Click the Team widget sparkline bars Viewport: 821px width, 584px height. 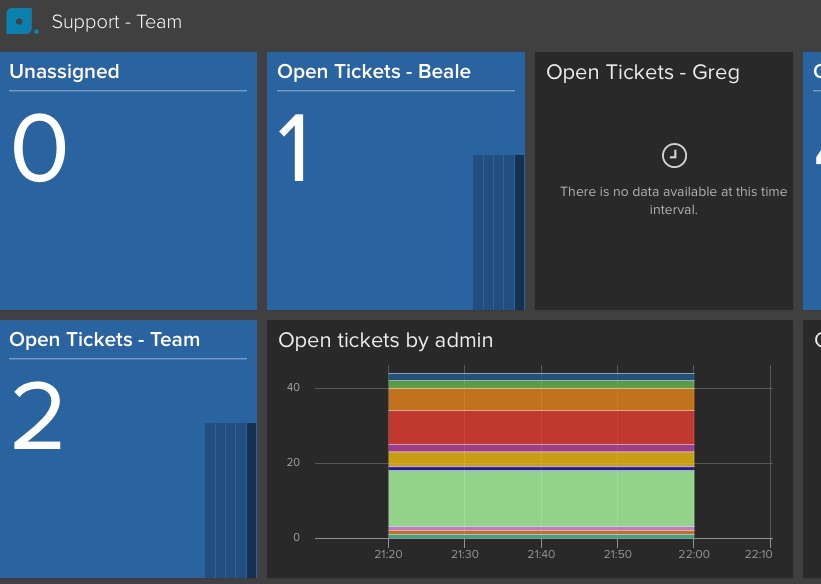[230, 500]
